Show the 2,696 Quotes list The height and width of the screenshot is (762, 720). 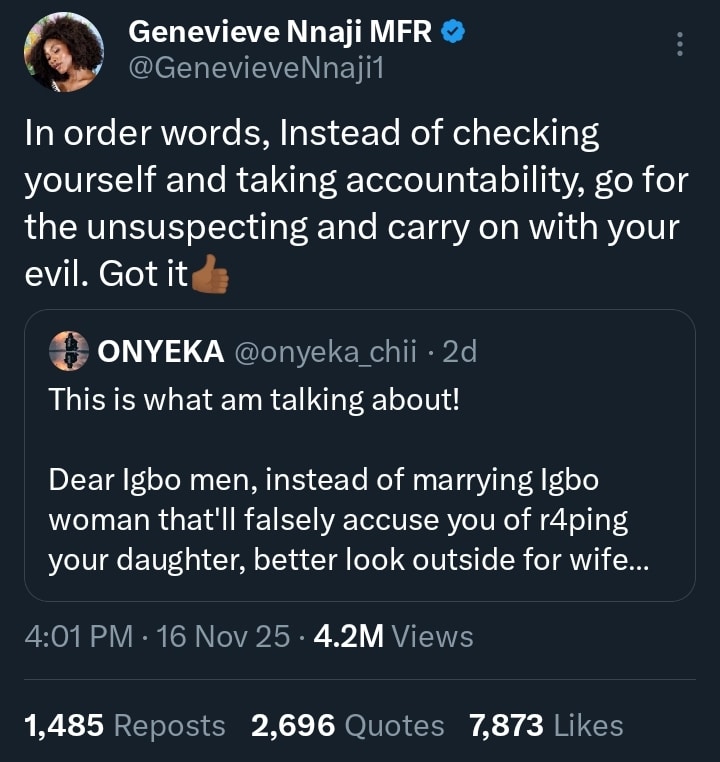pos(348,725)
